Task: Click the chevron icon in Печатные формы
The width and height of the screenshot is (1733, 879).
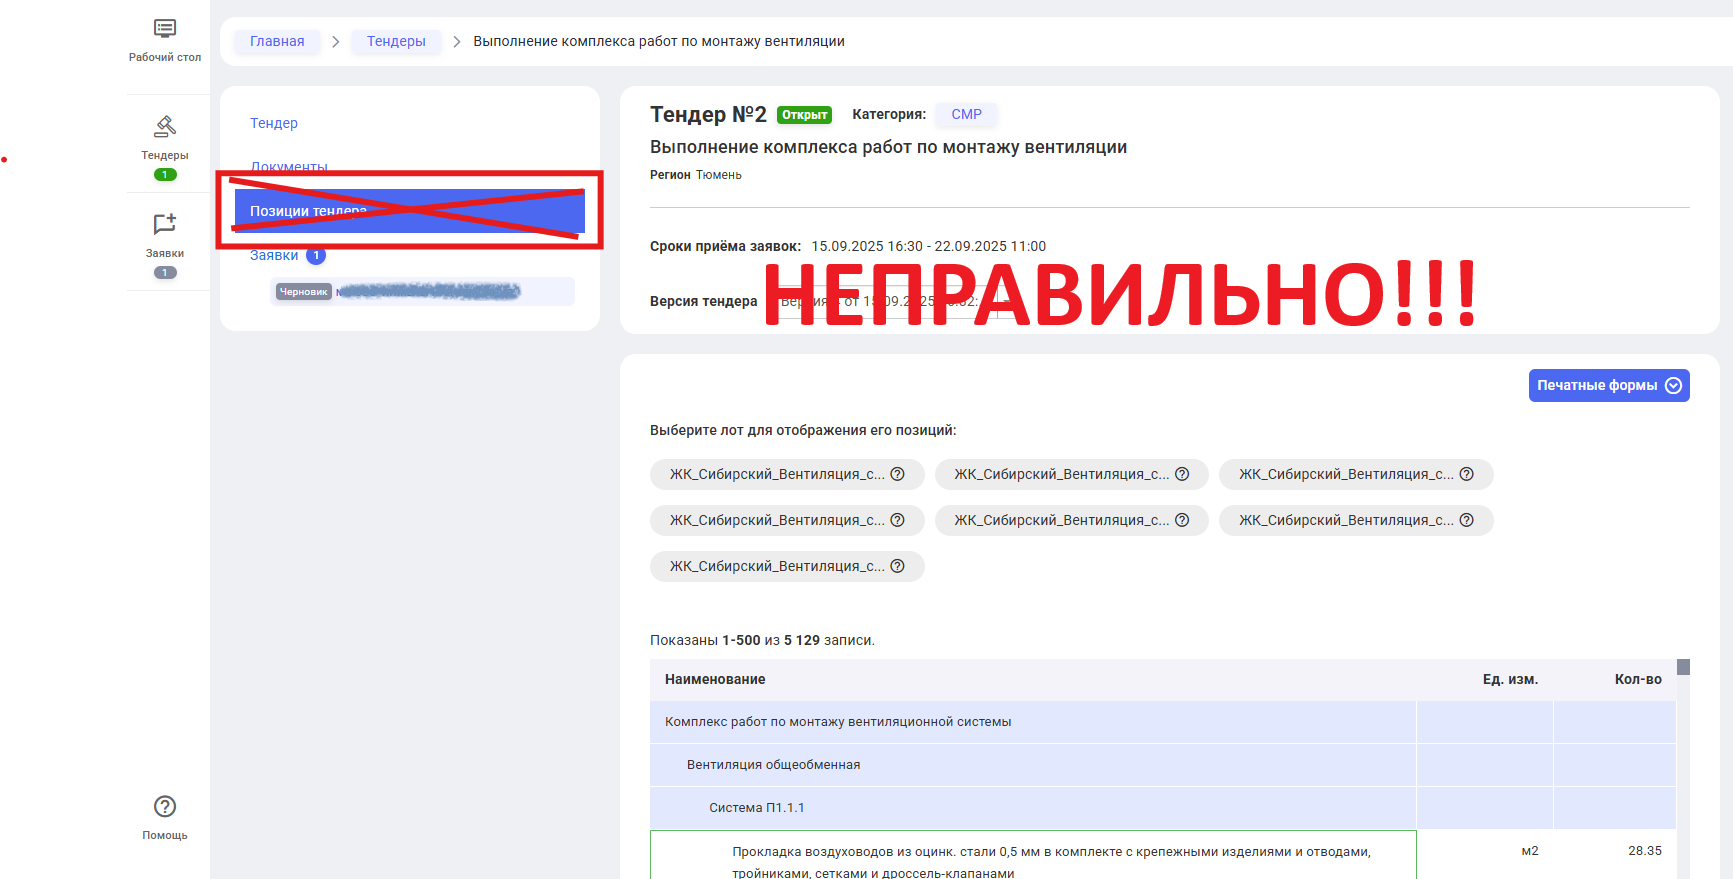Action: pyautogui.click(x=1673, y=386)
